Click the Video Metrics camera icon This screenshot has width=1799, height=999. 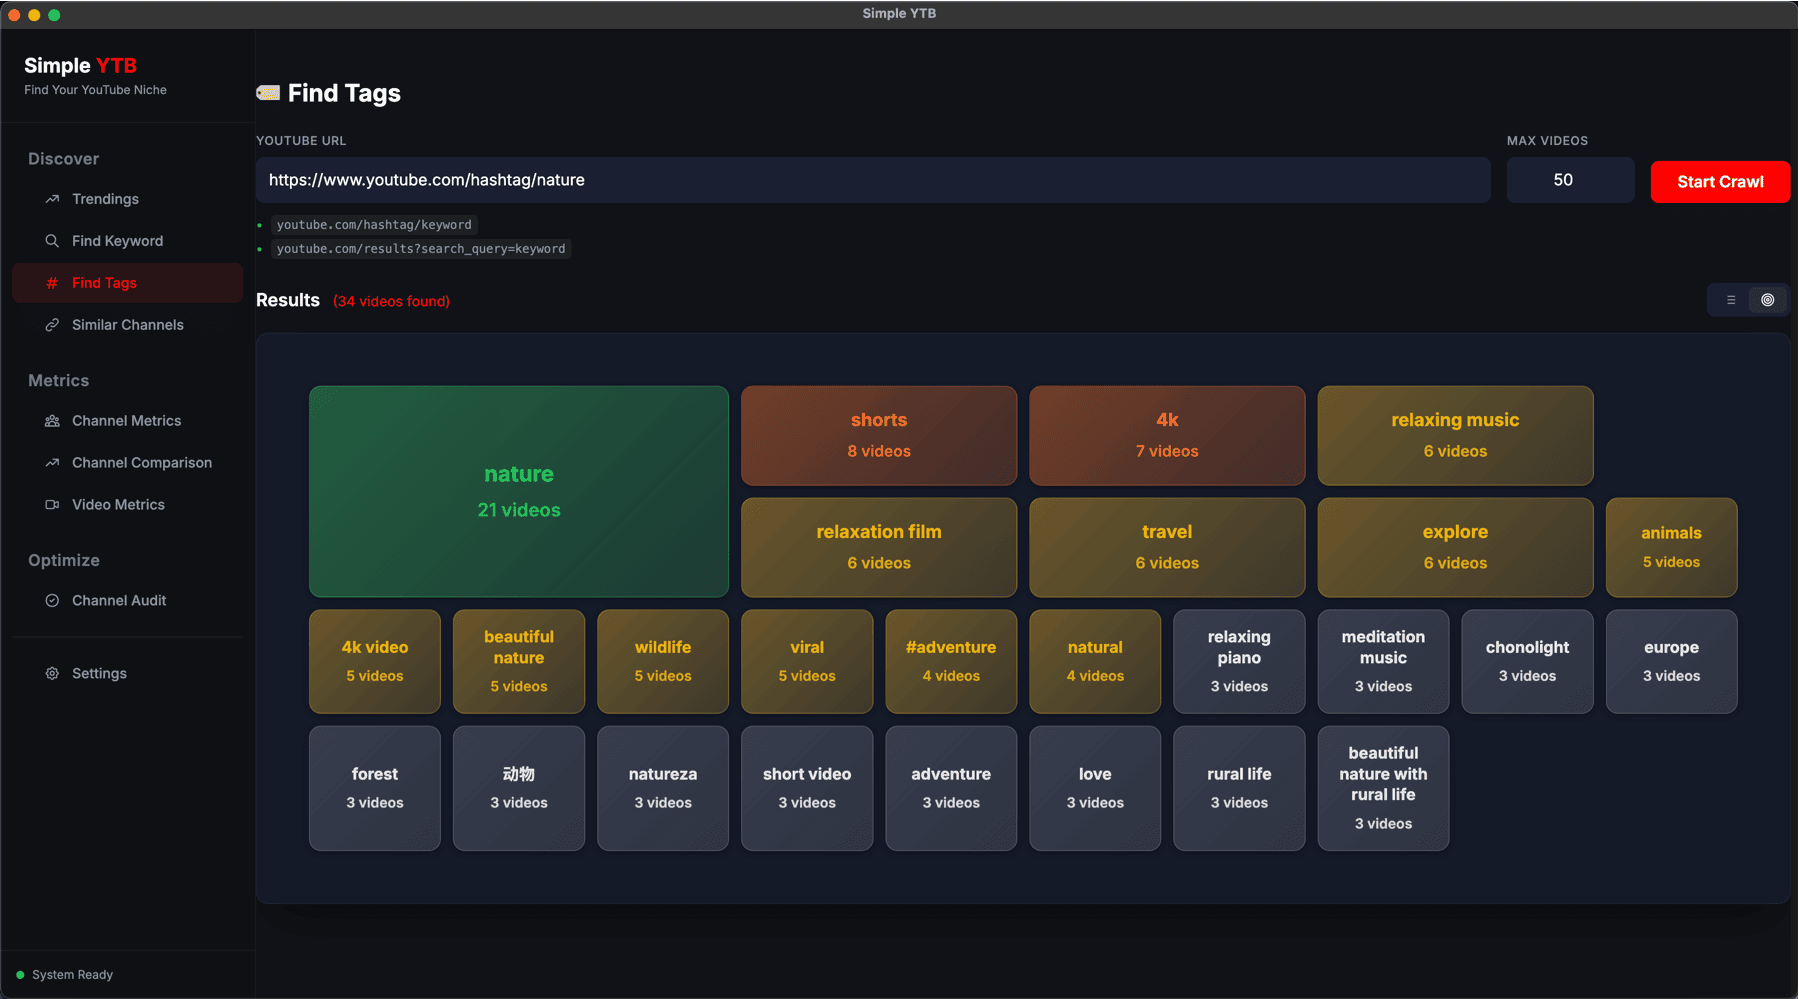(52, 505)
